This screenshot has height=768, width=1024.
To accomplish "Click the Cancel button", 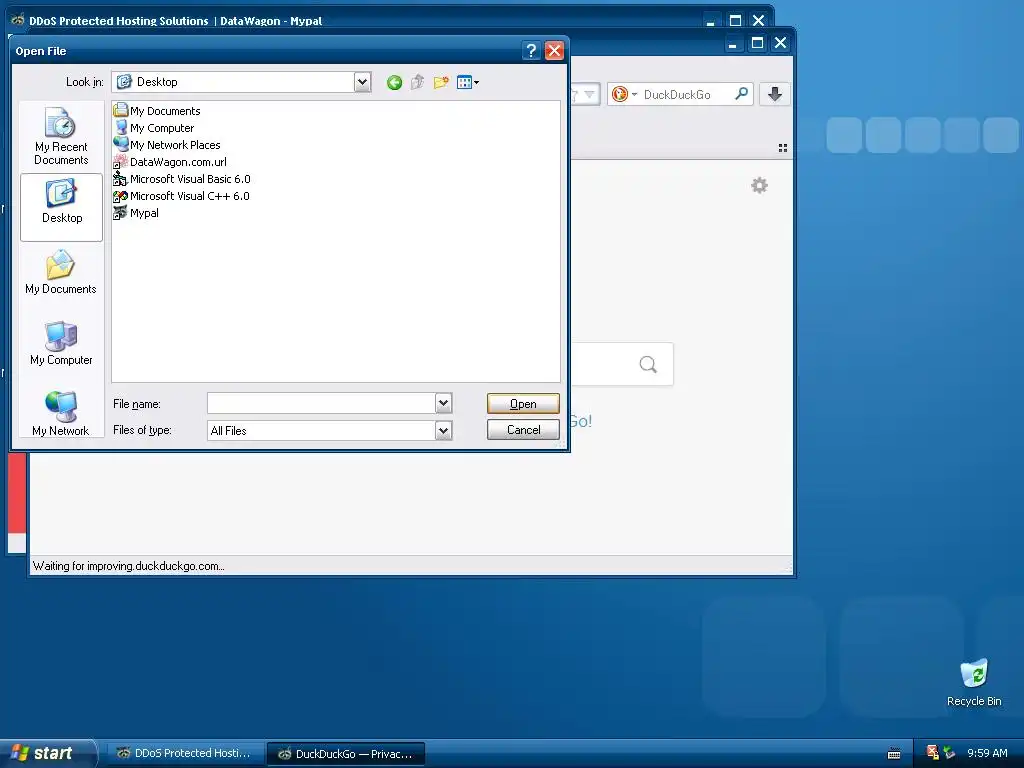I will (523, 430).
